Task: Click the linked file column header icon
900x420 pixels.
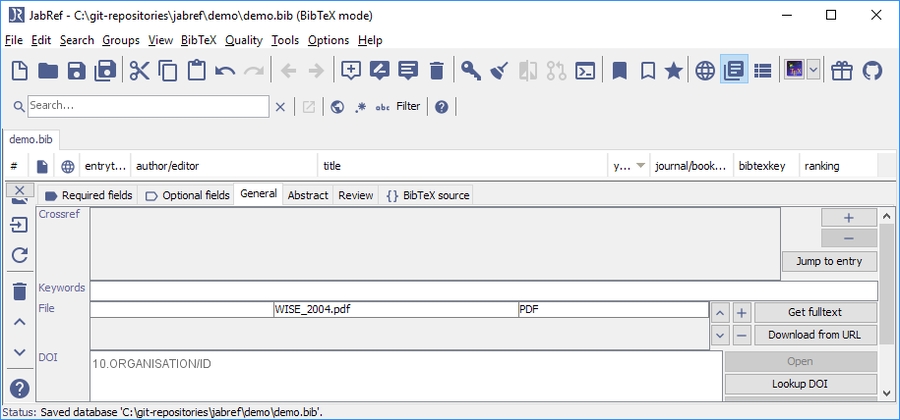Action: click(42, 166)
